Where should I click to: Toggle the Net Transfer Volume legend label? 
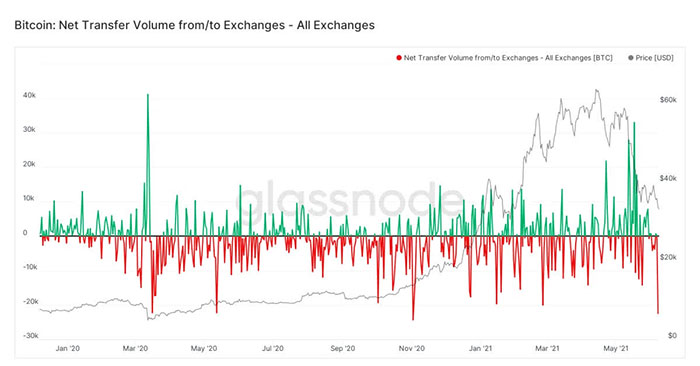[508, 58]
